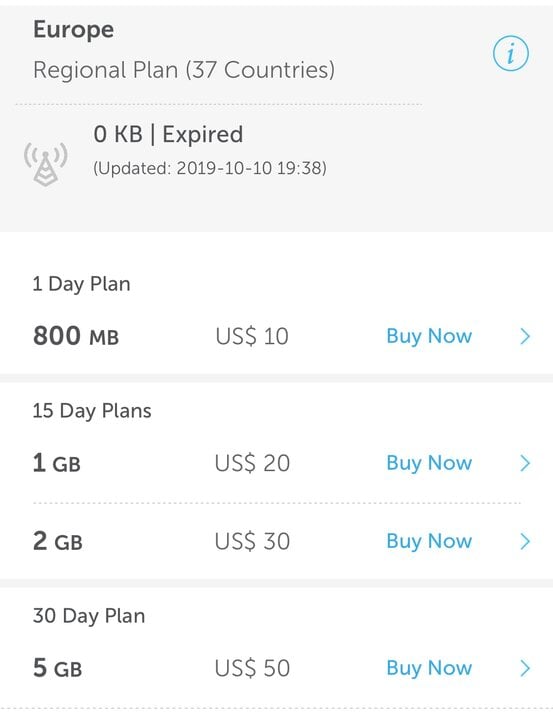The height and width of the screenshot is (720, 553).
Task: Select the US$ 30 price label
Action: tap(252, 542)
